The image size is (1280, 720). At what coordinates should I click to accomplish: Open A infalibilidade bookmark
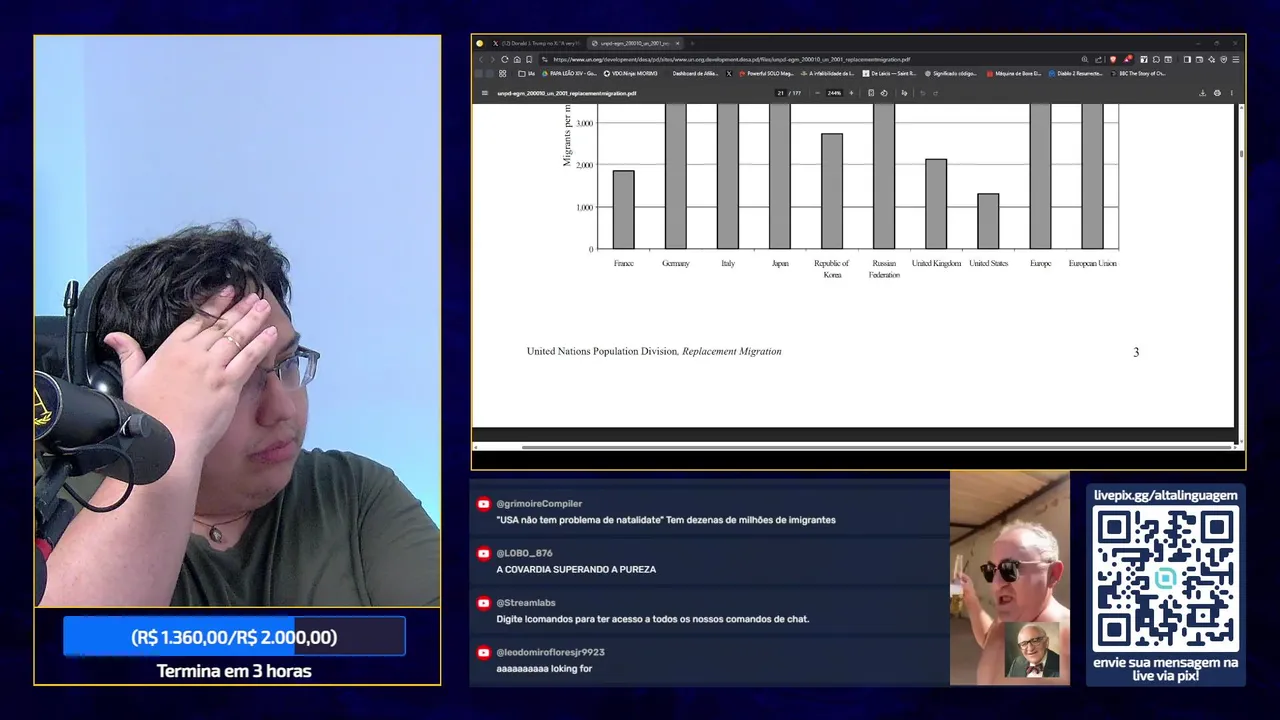[826, 73]
